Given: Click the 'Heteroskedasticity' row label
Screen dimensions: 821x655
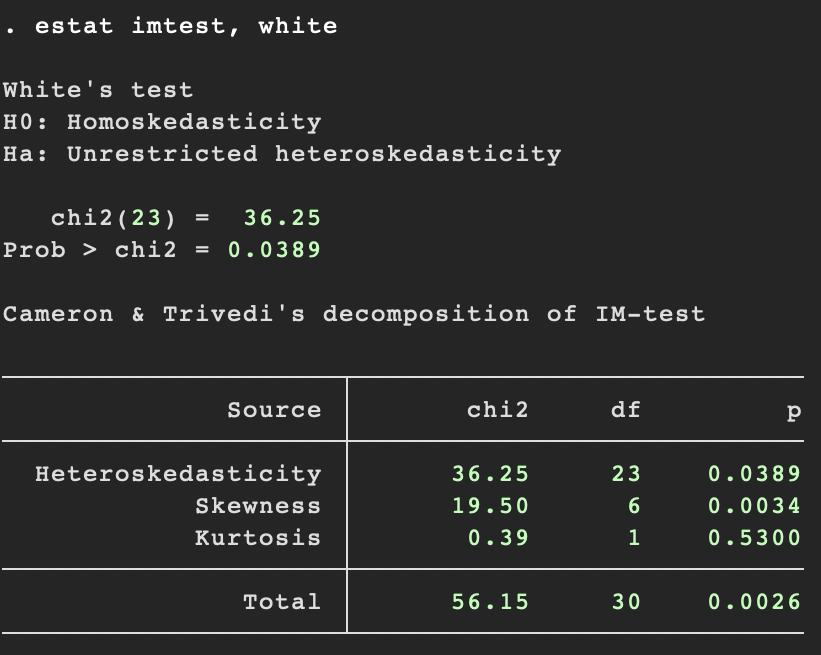Looking at the screenshot, I should pos(178,473).
